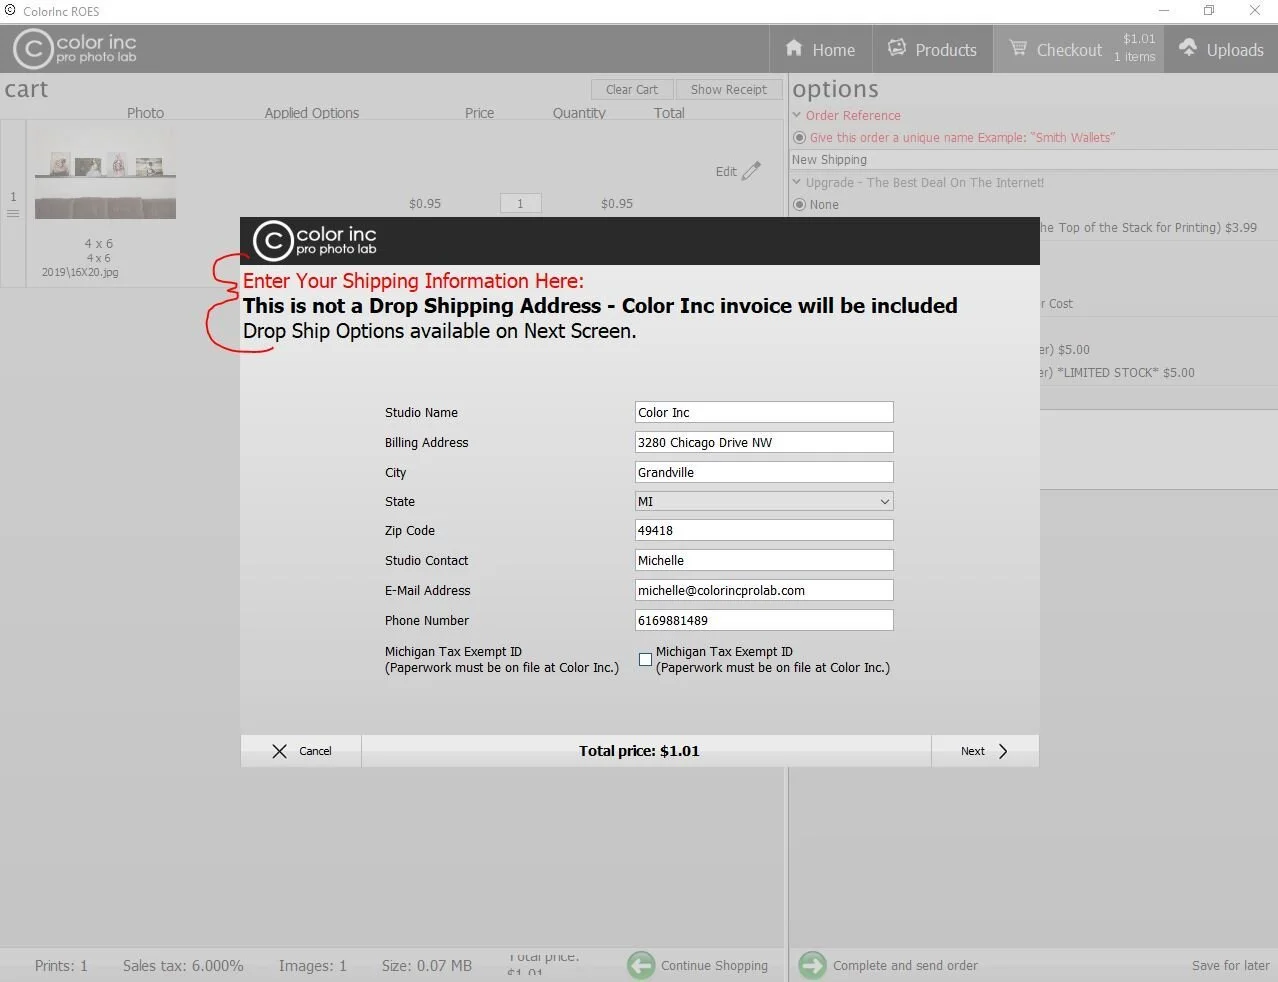Click the quantity field in cart row
Image resolution: width=1278 pixels, height=982 pixels.
(x=520, y=203)
